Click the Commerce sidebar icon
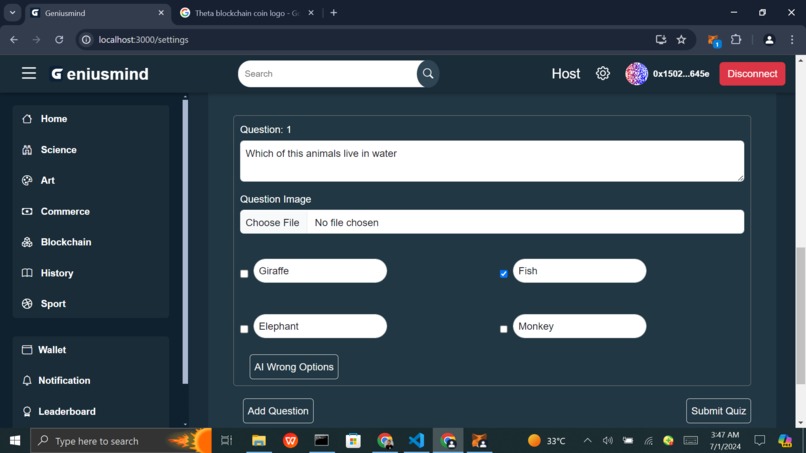This screenshot has width=806, height=453. [x=27, y=211]
